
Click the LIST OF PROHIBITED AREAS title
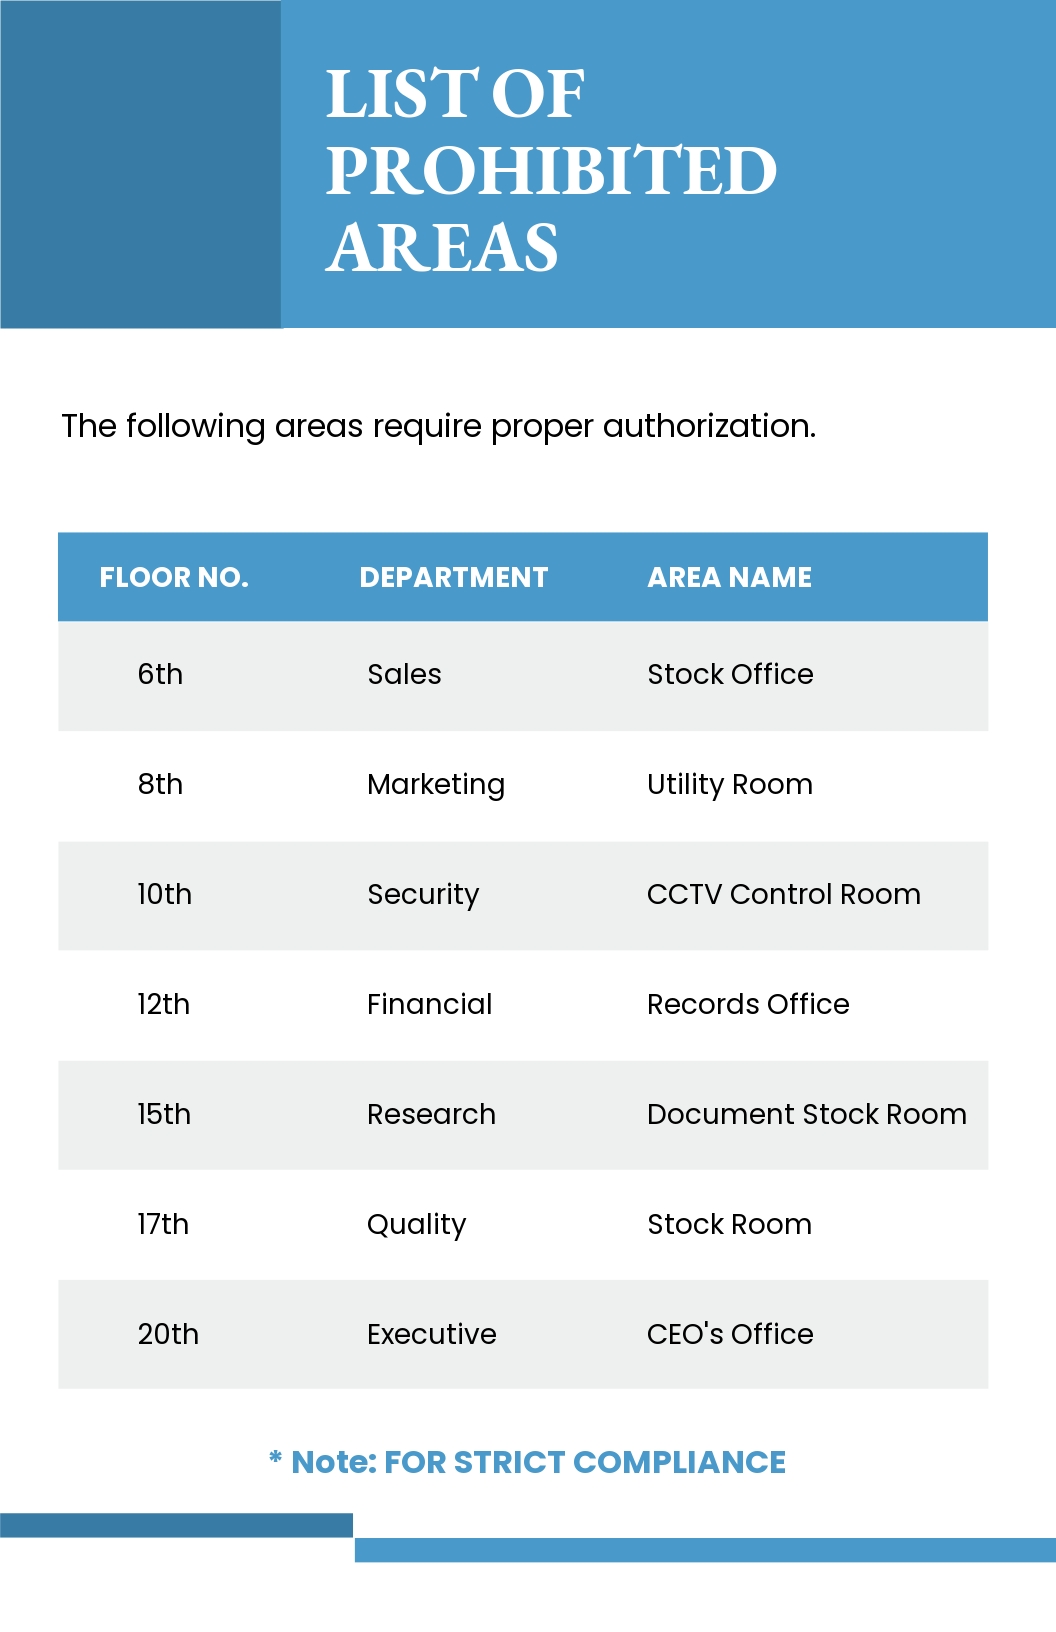point(551,170)
